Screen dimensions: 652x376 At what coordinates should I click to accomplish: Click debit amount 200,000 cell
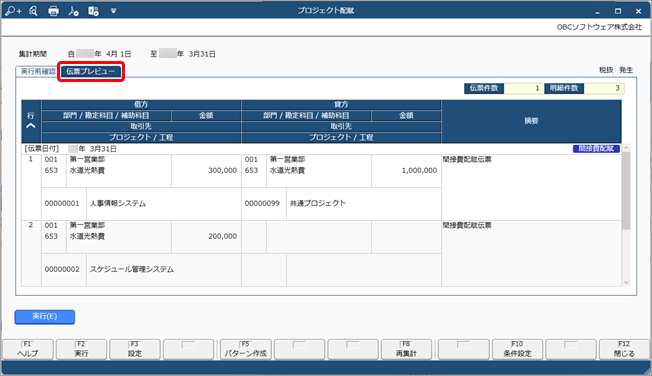pos(206,236)
